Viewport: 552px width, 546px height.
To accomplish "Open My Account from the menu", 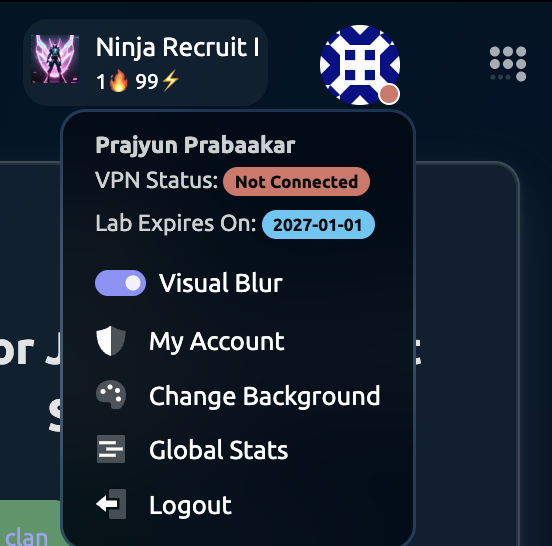I will (x=217, y=341).
